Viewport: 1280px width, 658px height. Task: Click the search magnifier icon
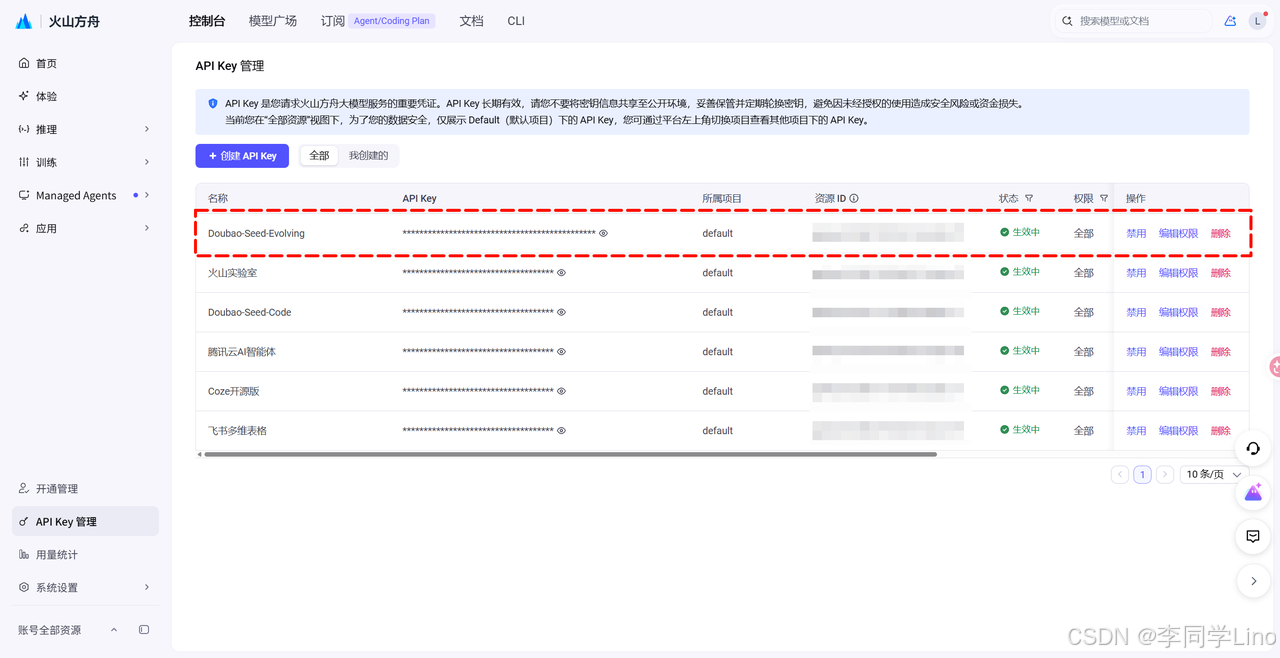(1067, 21)
